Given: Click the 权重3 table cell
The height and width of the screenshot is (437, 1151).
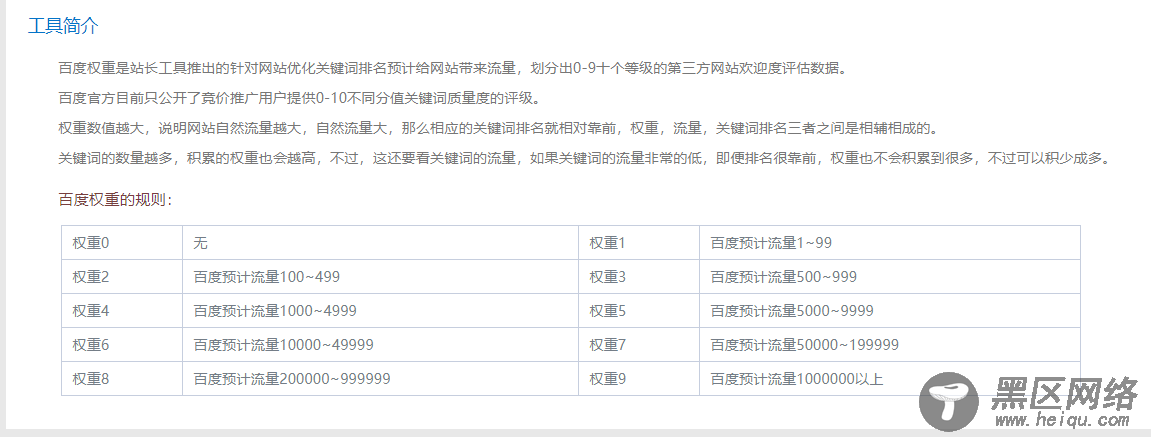Looking at the screenshot, I should click(639, 277).
